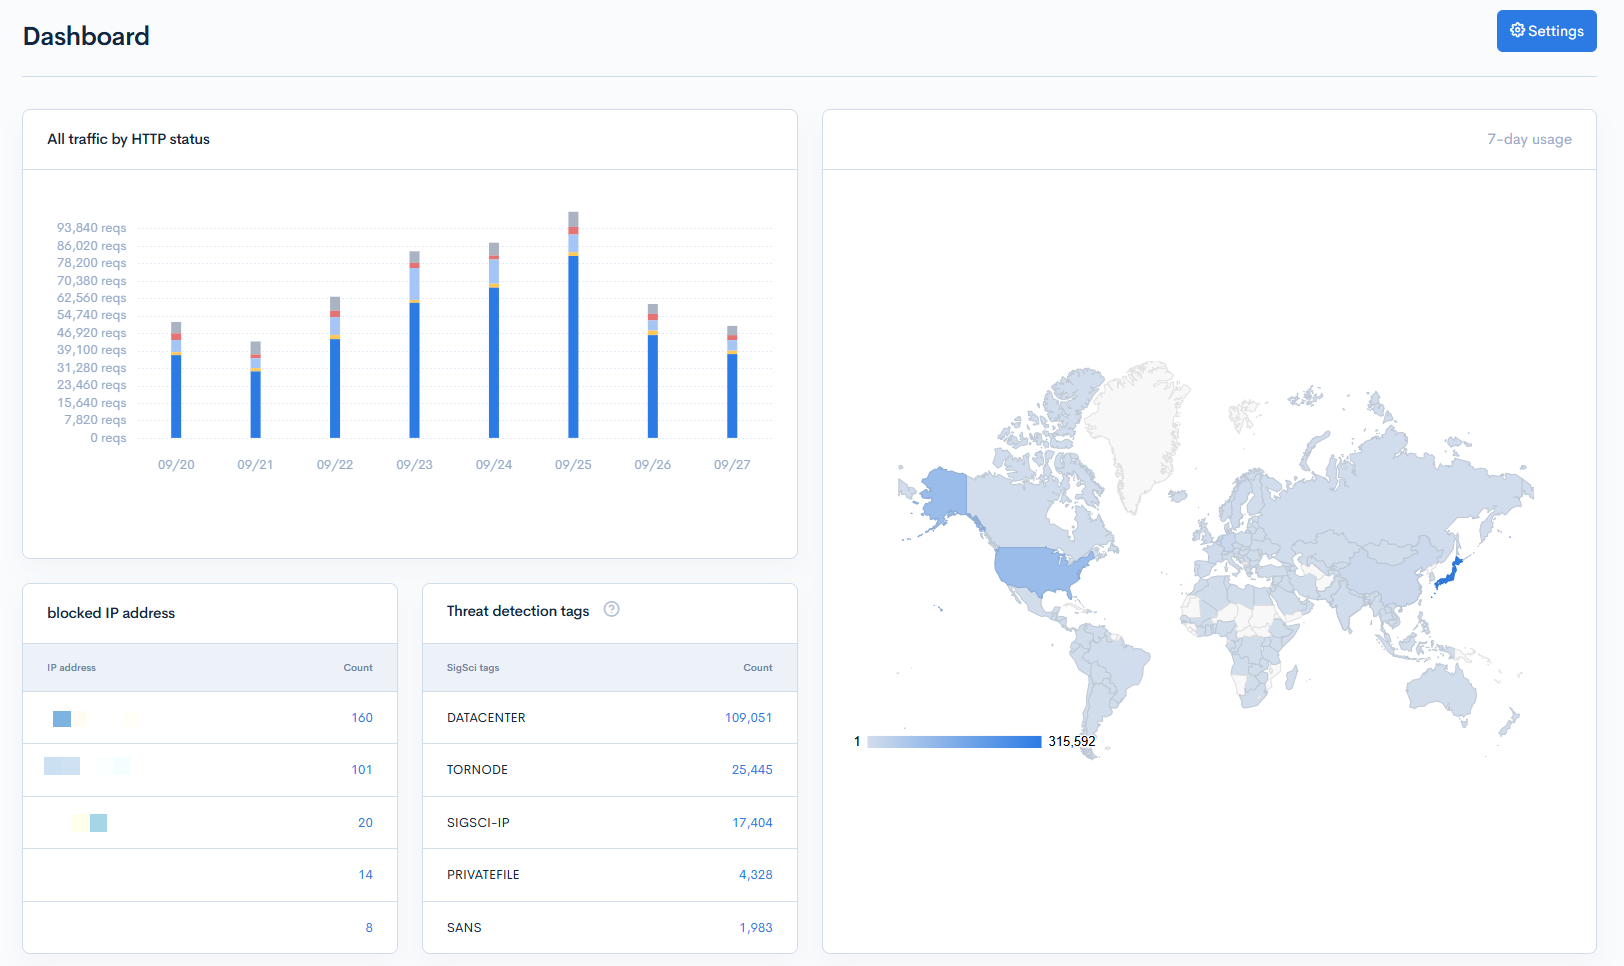Image resolution: width=1624 pixels, height=966 pixels.
Task: Click the 09/21 date label on the chart axis
Action: [x=255, y=465]
